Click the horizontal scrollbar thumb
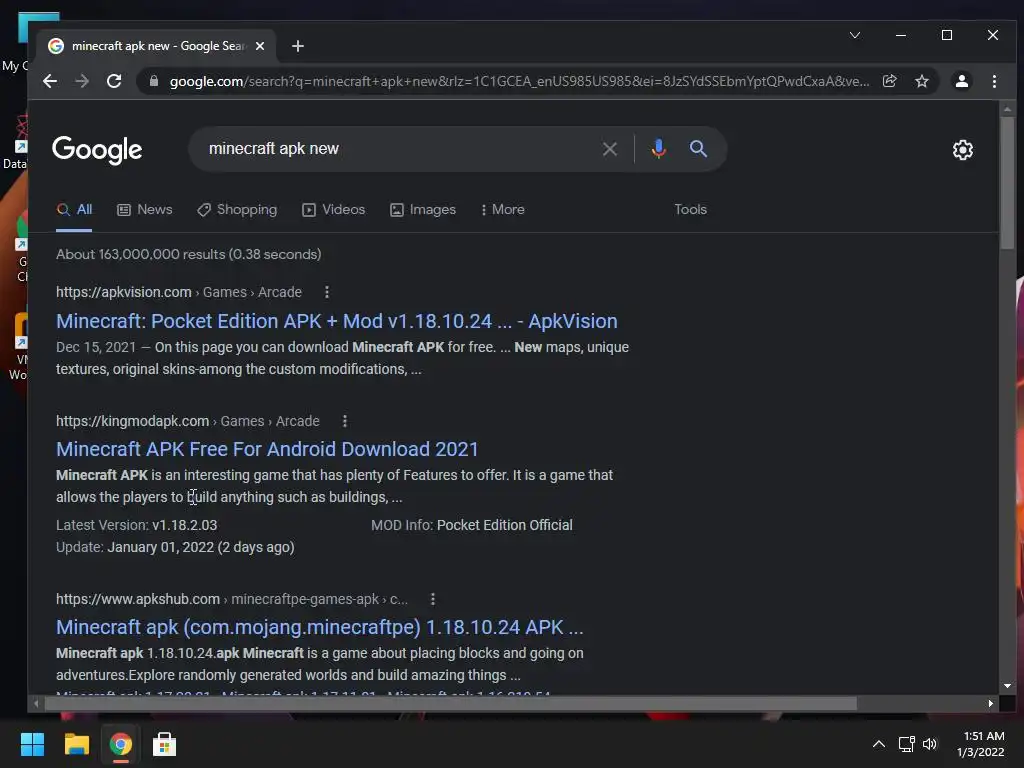This screenshot has width=1024, height=768. pos(451,703)
